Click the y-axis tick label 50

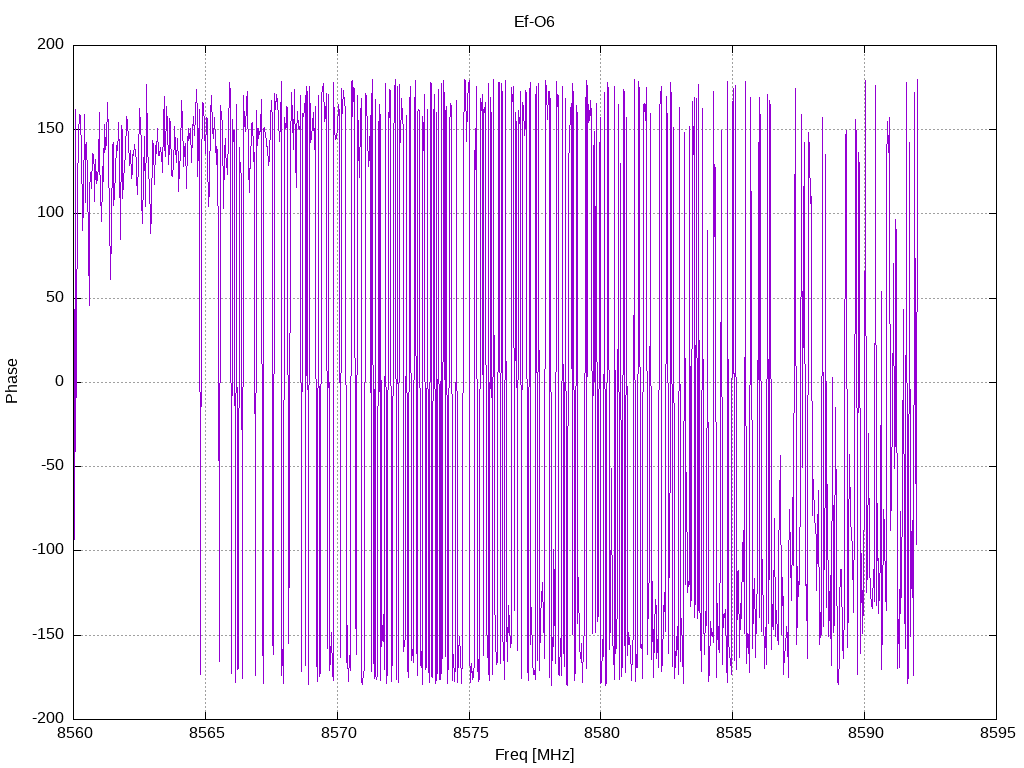pos(56,297)
